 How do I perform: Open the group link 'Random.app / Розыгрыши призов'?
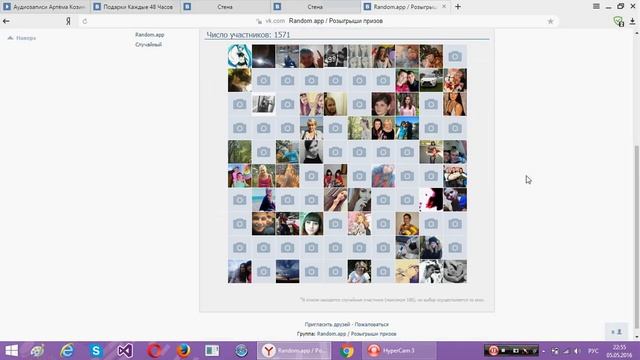356,333
